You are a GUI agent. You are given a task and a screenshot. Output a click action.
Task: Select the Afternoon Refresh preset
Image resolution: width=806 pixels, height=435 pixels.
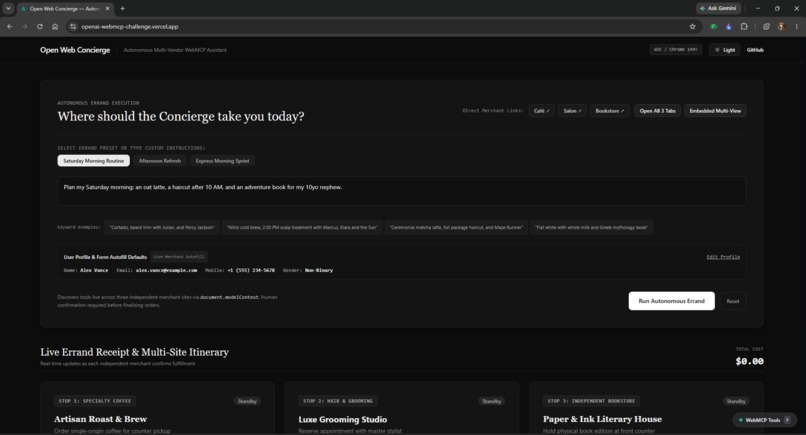click(x=160, y=161)
